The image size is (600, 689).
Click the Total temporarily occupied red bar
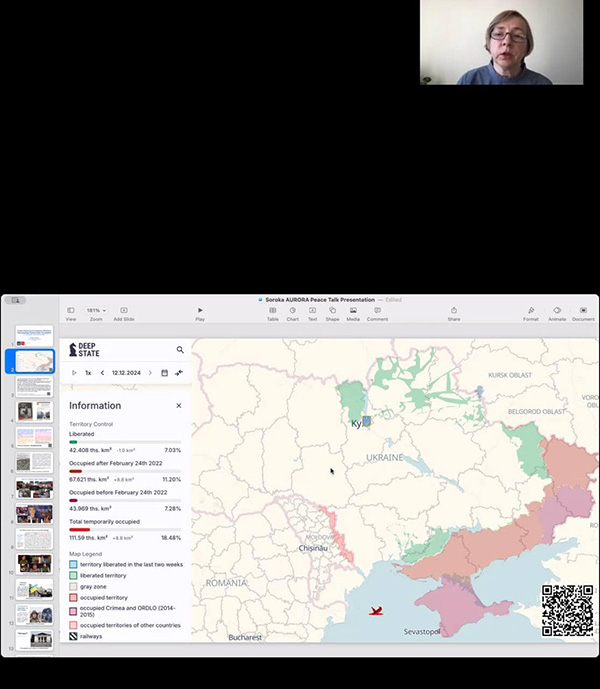pos(125,529)
